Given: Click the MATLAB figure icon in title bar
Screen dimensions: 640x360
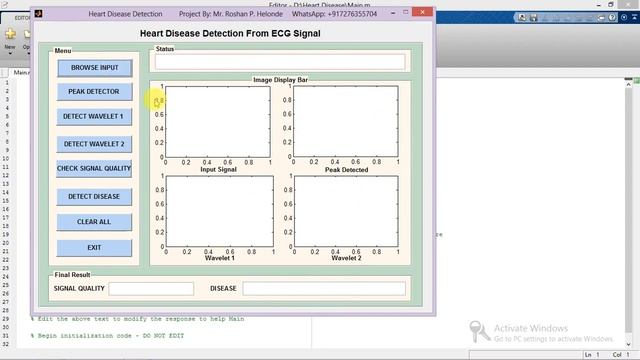Looking at the screenshot, I should 38,13.
